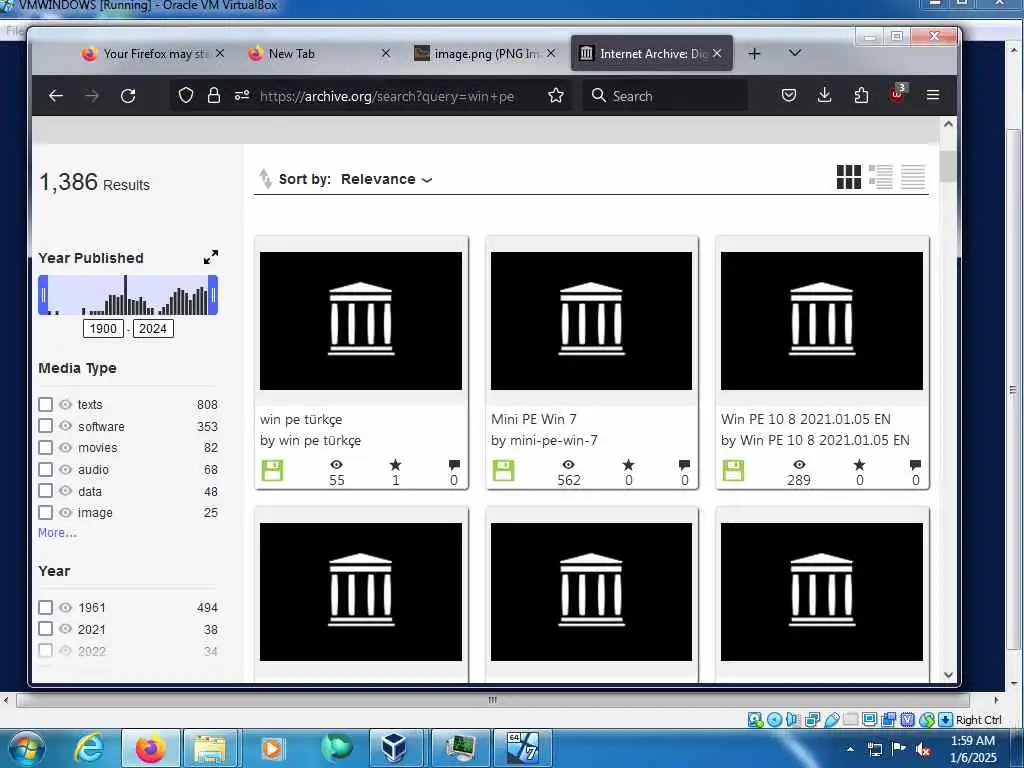Screen dimensions: 1024x768
Task: Click the Year Published histogram bars
Action: point(128,295)
